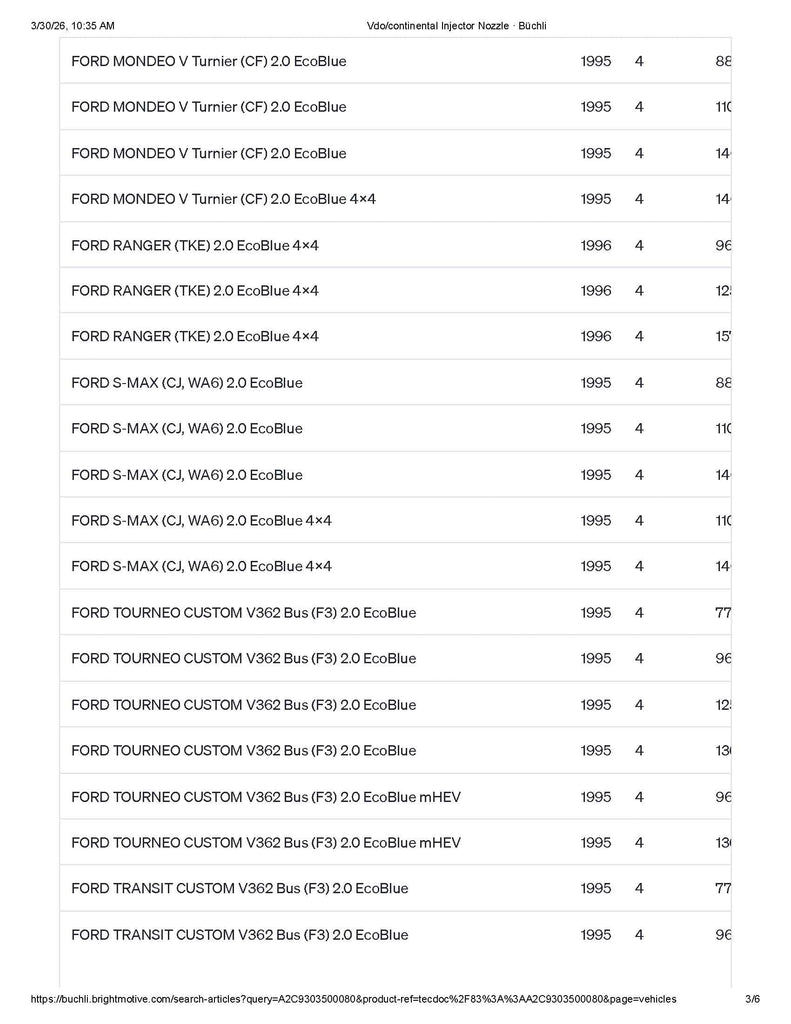Select the FORD MONDEO V Turnier 2.0 EcoBlue 4×4 row

point(395,199)
